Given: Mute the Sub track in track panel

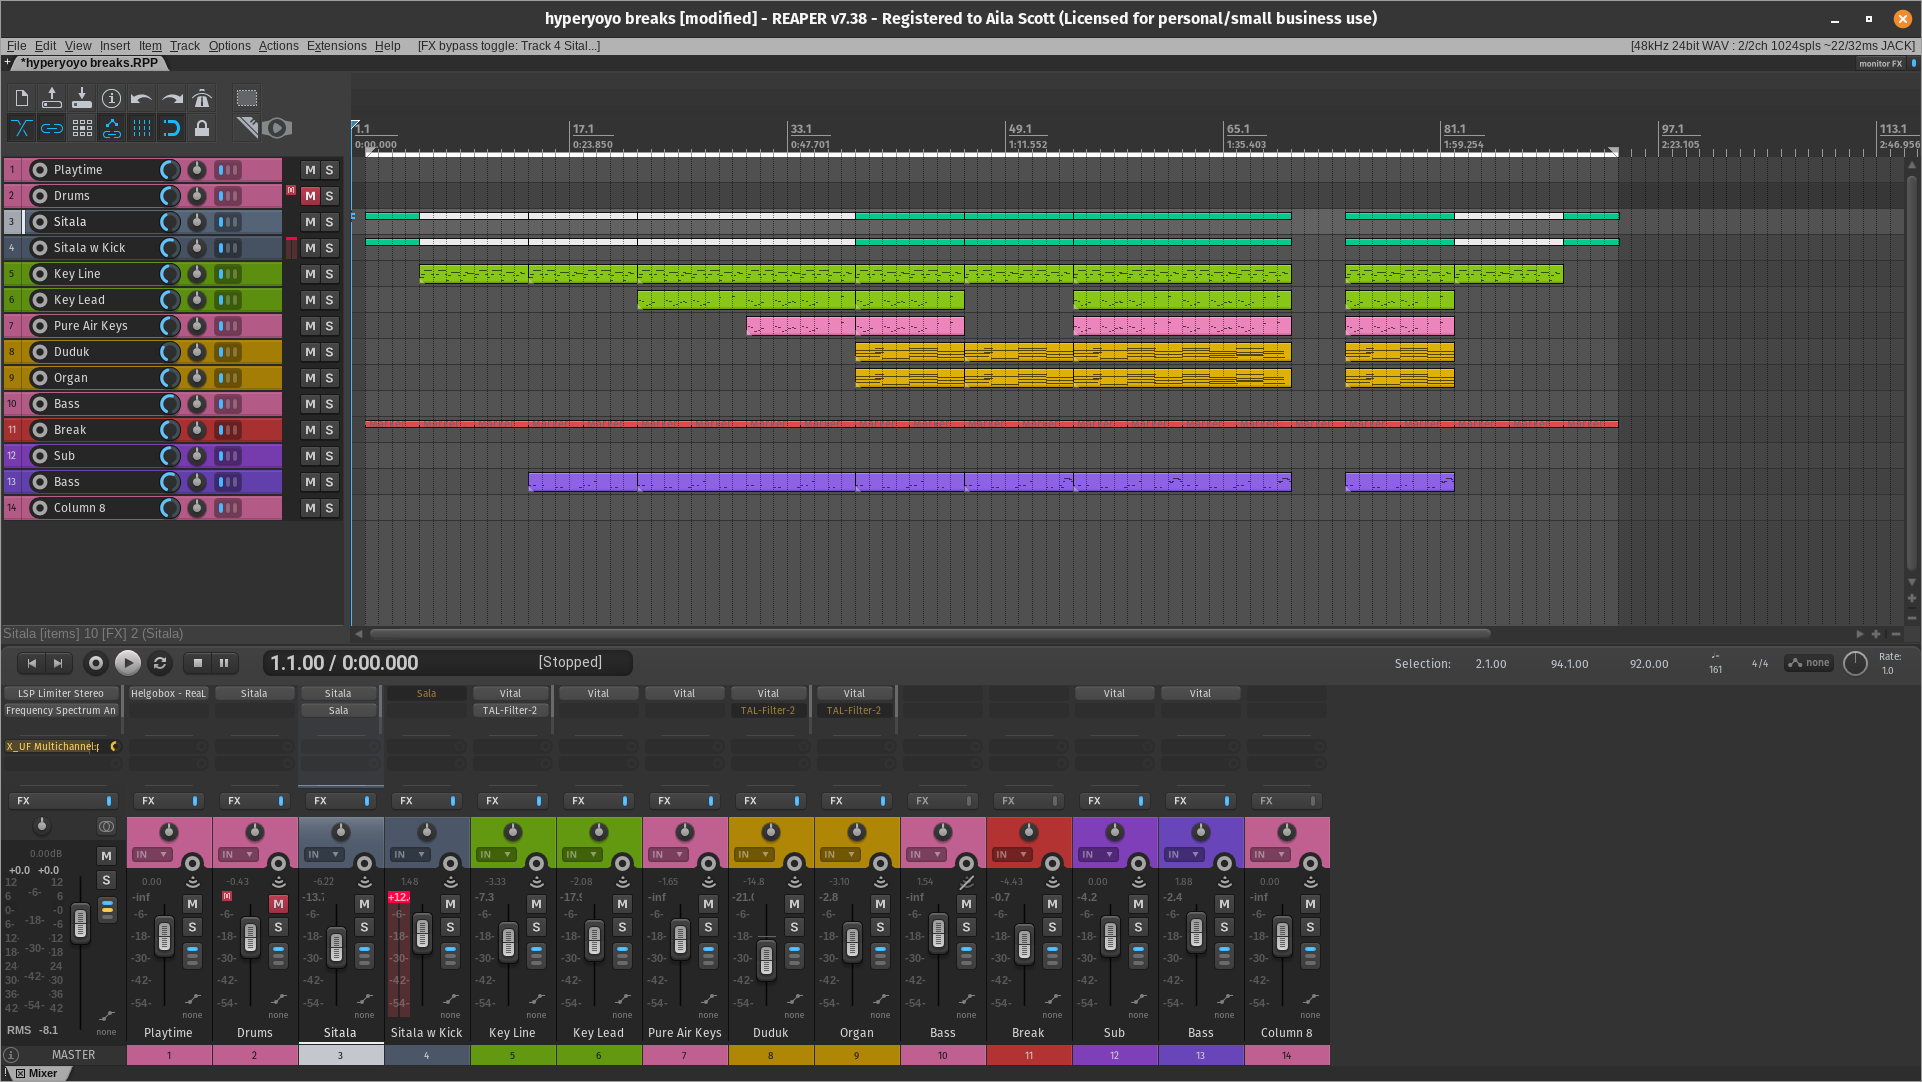Looking at the screenshot, I should (x=310, y=456).
